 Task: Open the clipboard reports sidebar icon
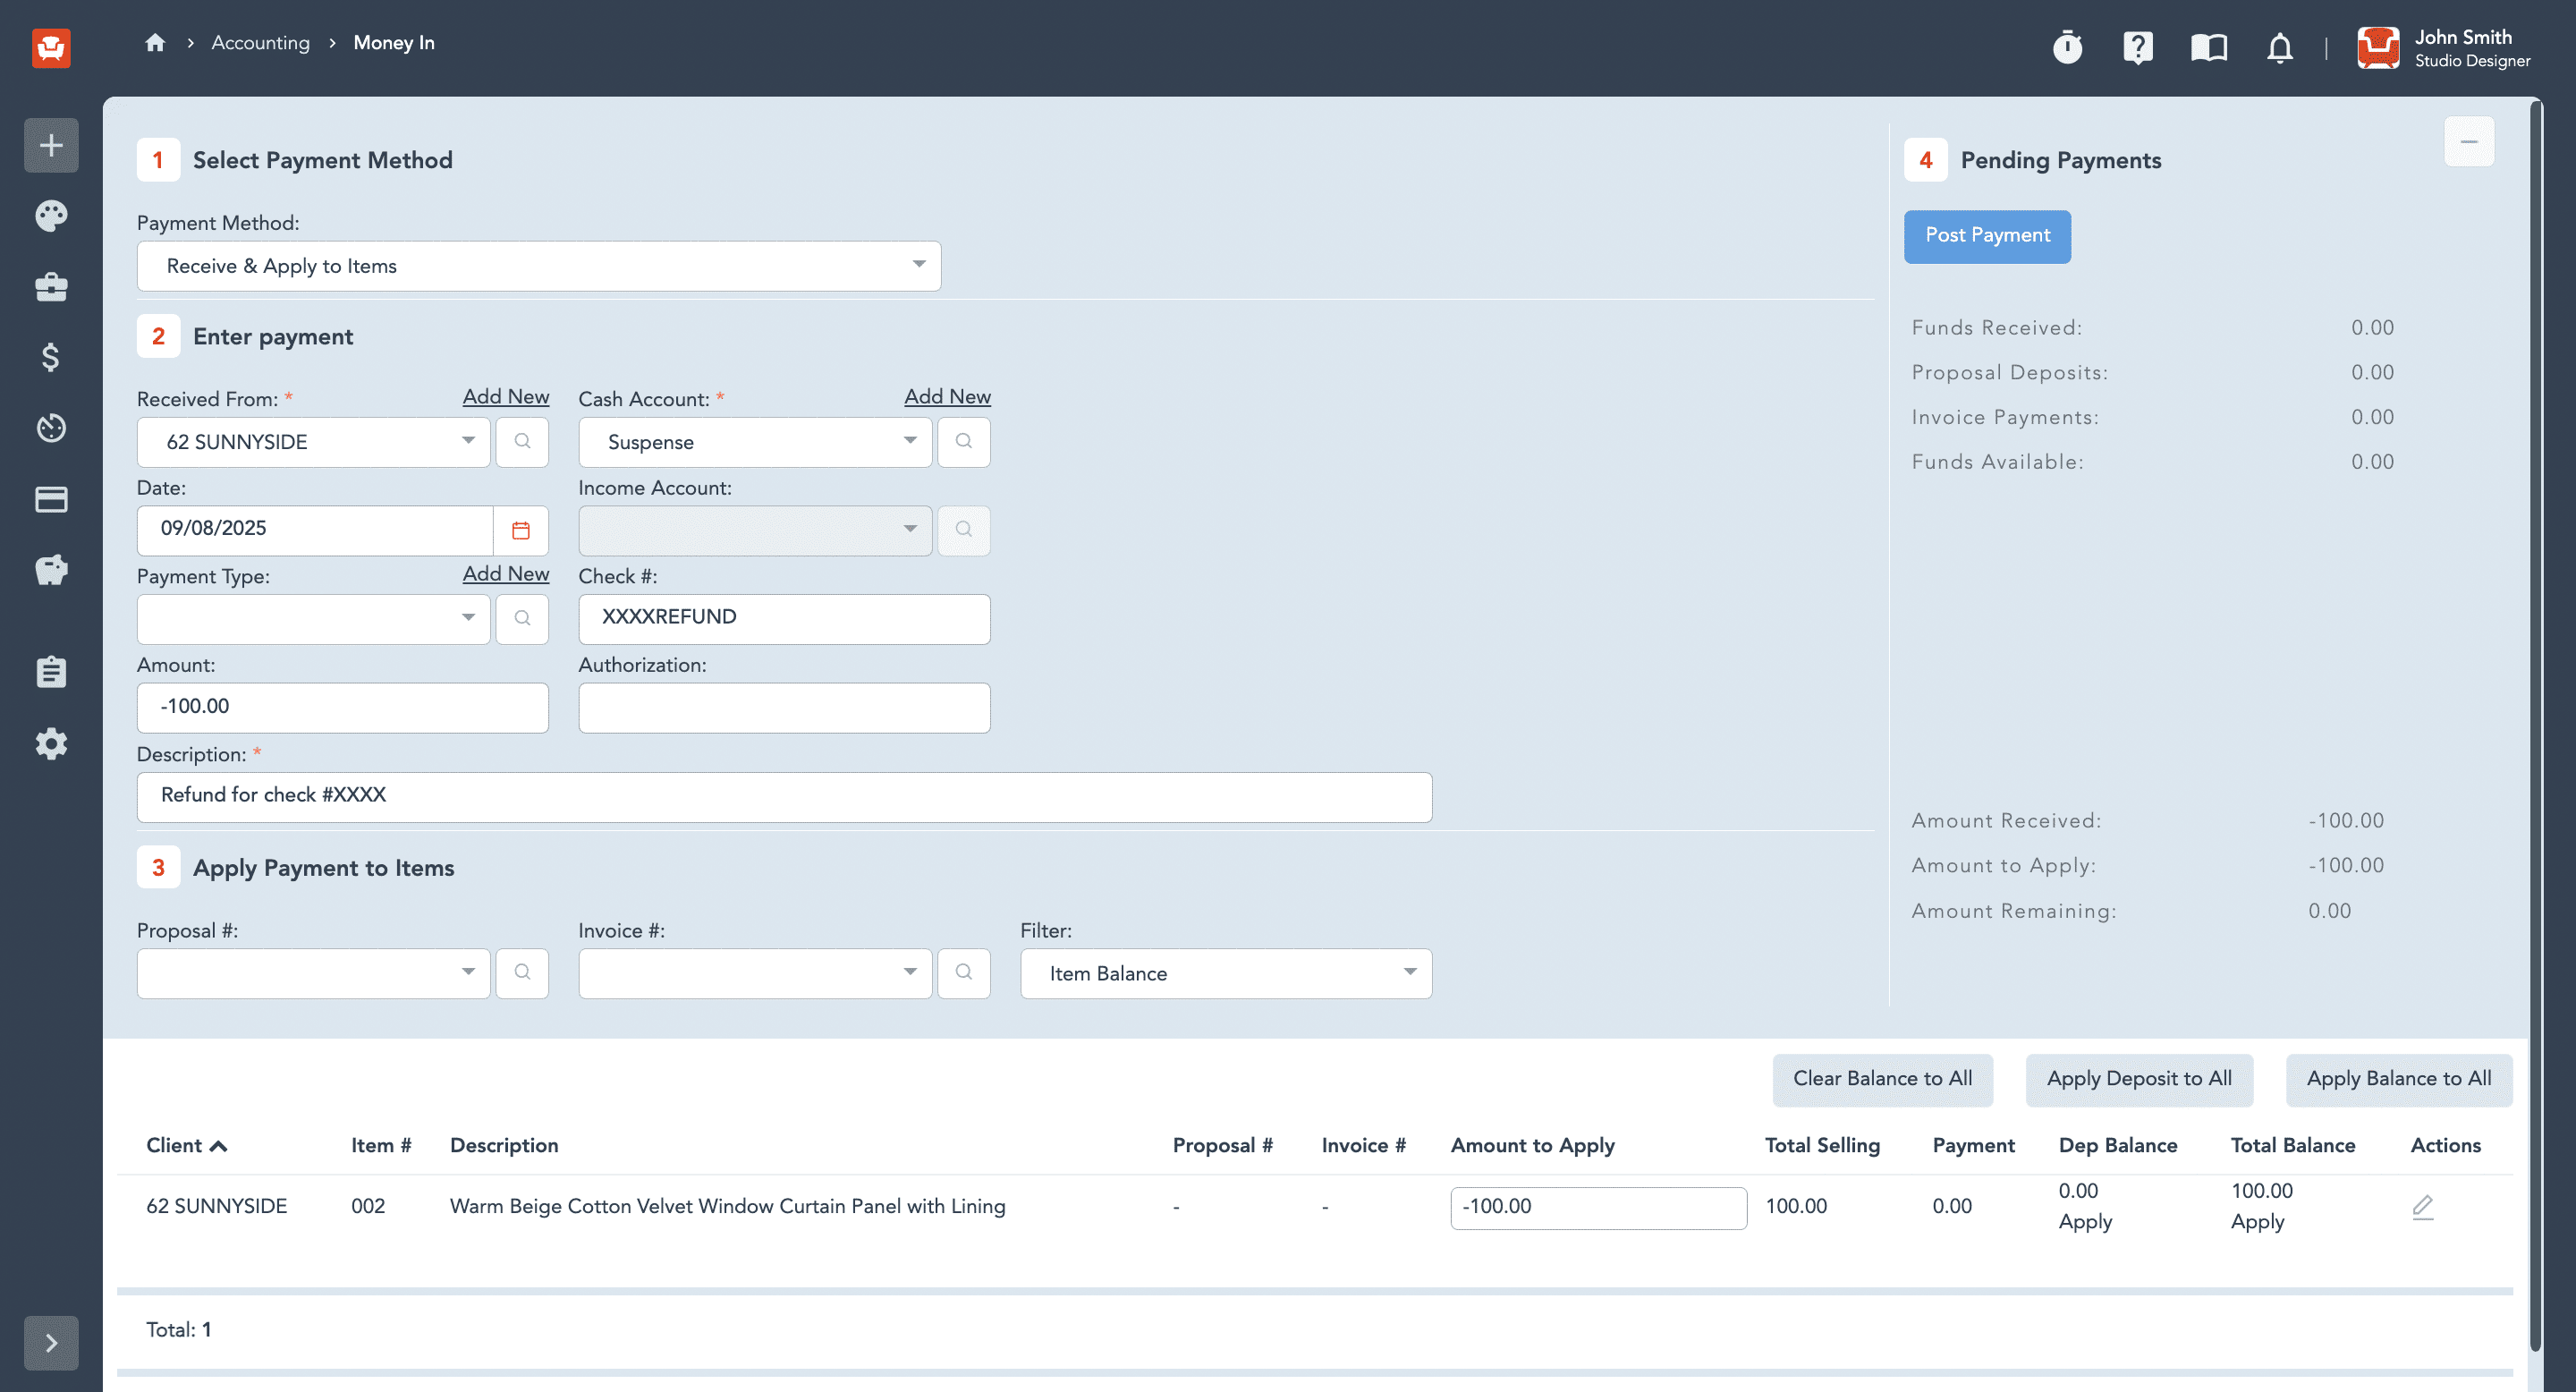pos(51,671)
